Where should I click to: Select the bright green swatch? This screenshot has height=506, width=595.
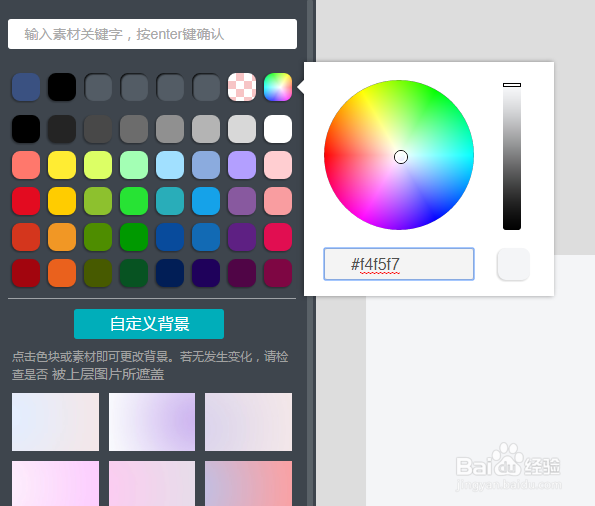[x=134, y=201]
